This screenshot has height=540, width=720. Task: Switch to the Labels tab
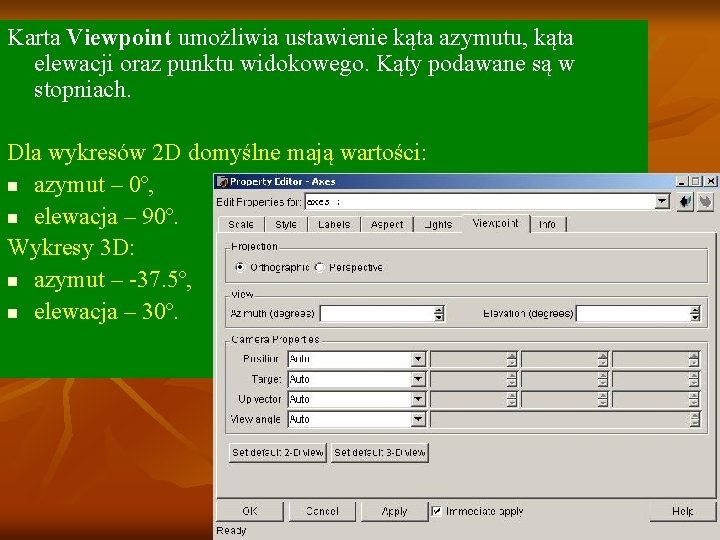(334, 225)
